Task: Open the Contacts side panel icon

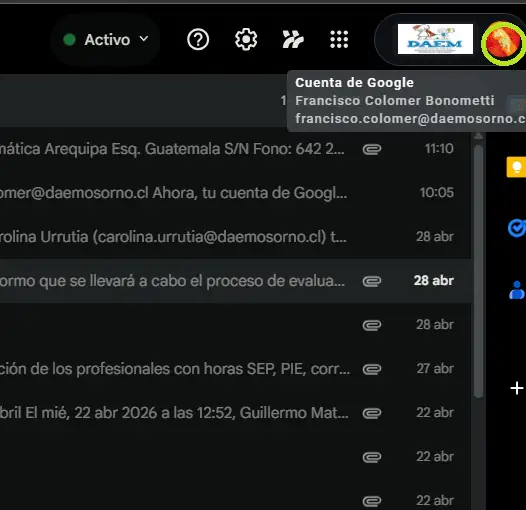Action: point(517,290)
